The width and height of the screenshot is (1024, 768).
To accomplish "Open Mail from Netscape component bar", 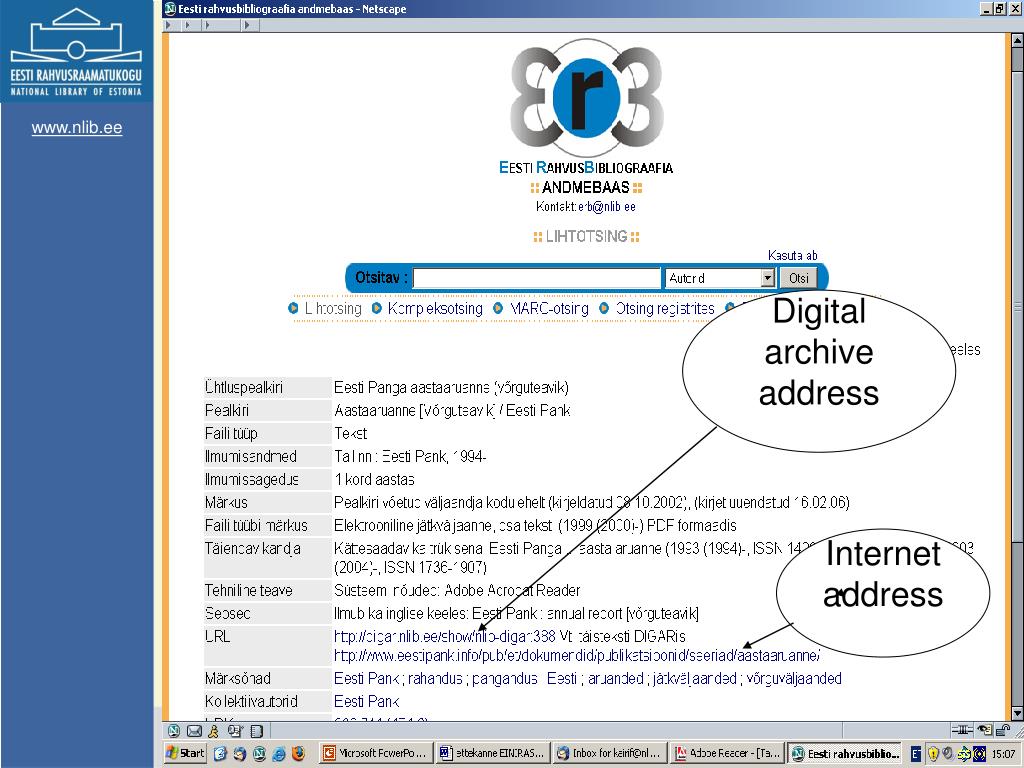I will (x=194, y=731).
